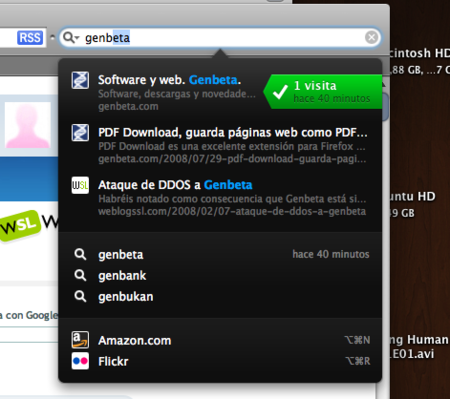Click the '⌥⌘R' shortcut label on the Flickr row
Image resolution: width=450 pixels, height=399 pixels.
pyautogui.click(x=357, y=361)
